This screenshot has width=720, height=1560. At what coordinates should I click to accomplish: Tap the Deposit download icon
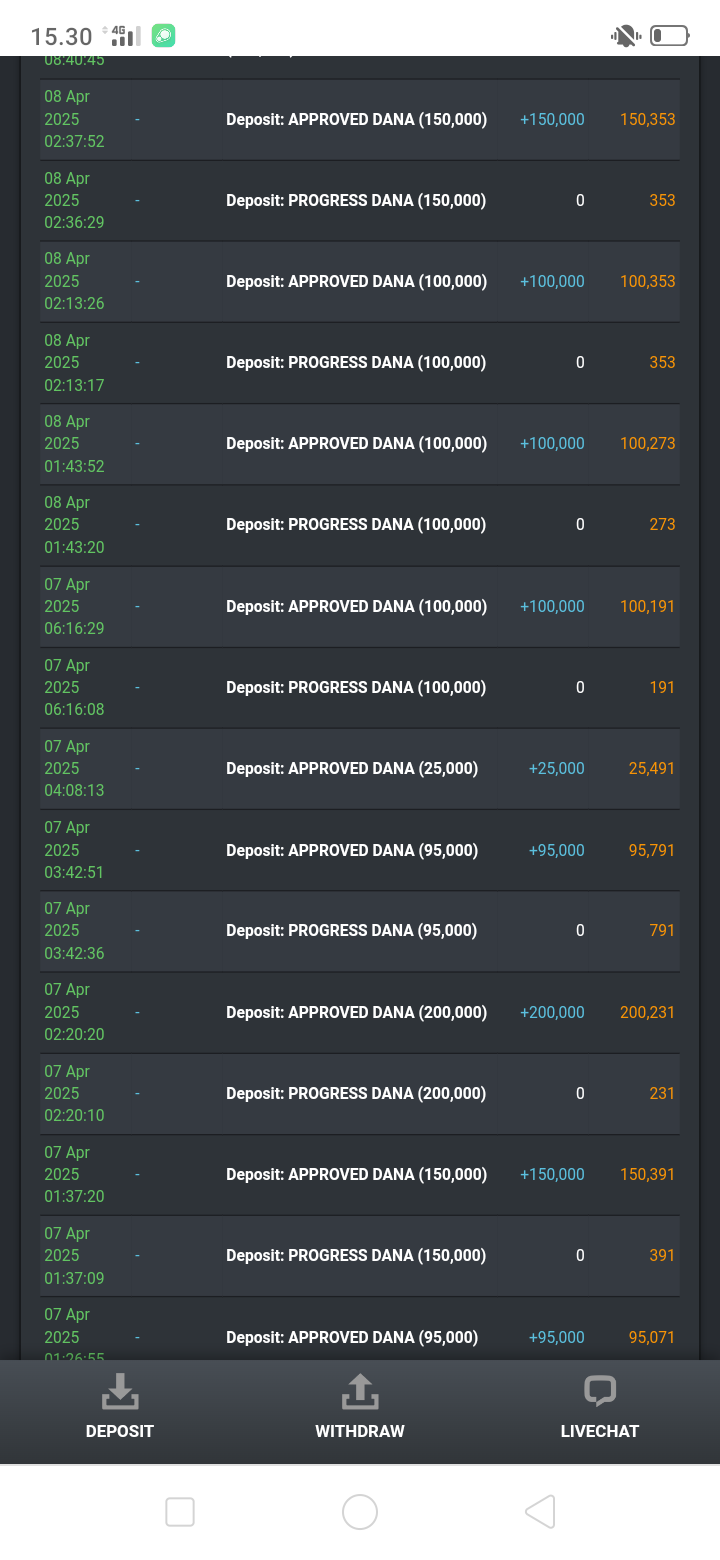[x=120, y=1391]
